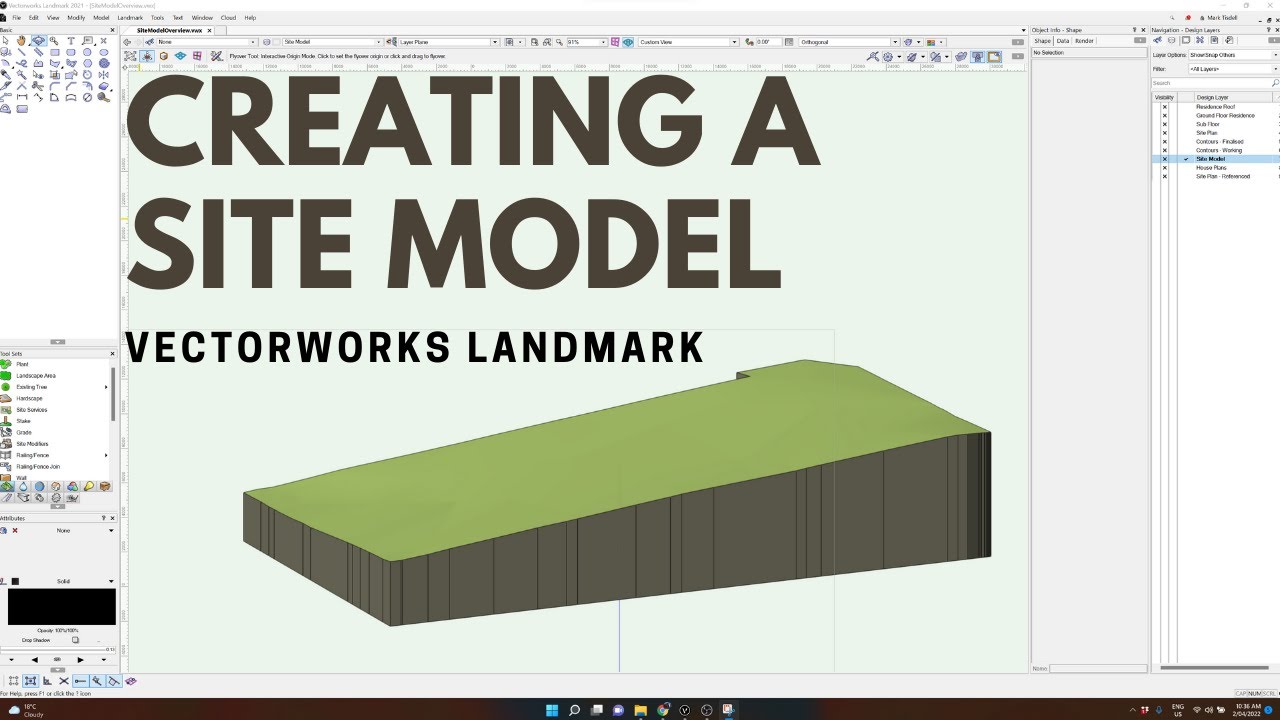Open the active class dropdown showing None
1280x720 pixels.
[x=205, y=42]
